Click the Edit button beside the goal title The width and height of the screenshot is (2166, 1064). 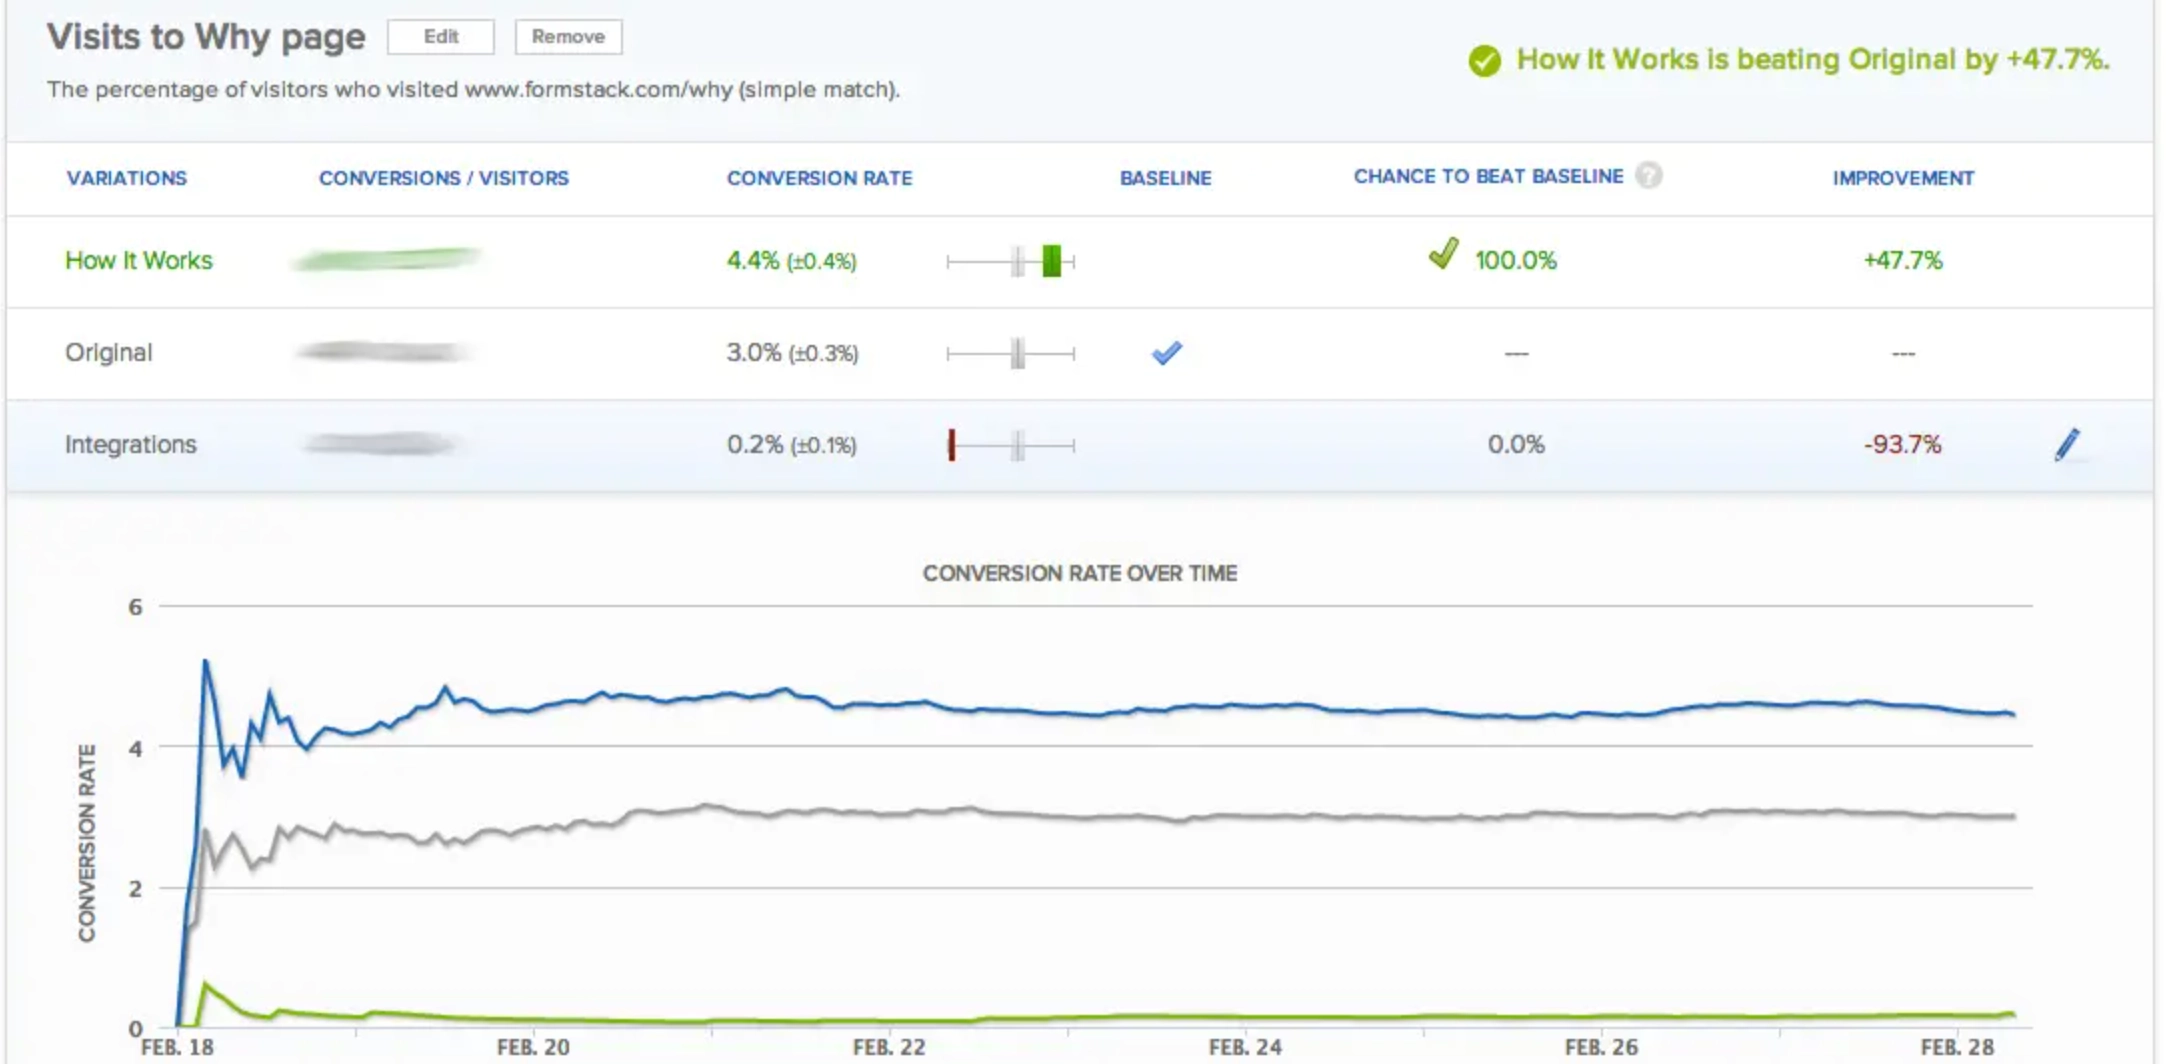[x=440, y=37]
